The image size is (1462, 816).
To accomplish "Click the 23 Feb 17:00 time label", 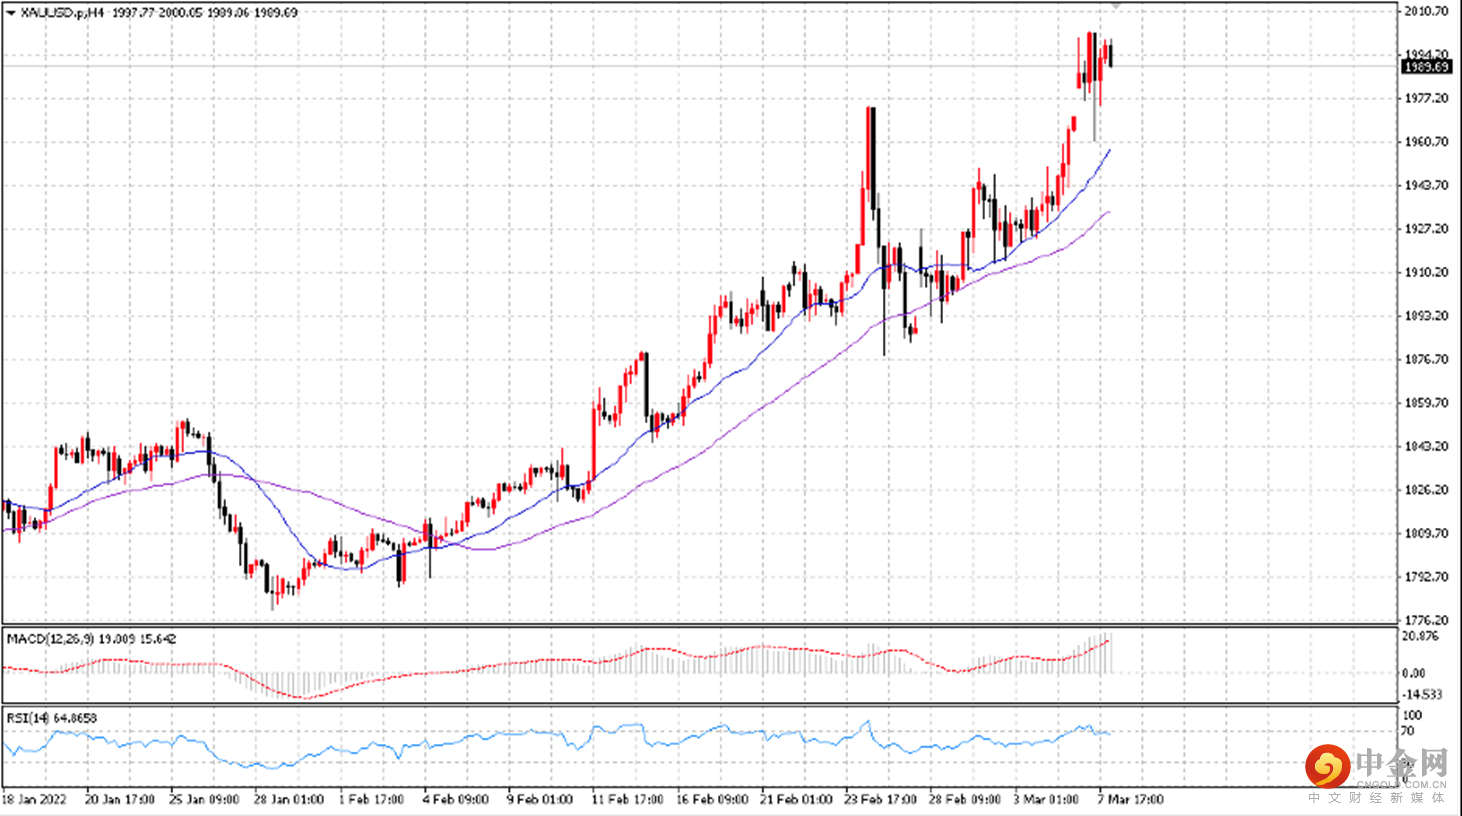I will [x=882, y=800].
